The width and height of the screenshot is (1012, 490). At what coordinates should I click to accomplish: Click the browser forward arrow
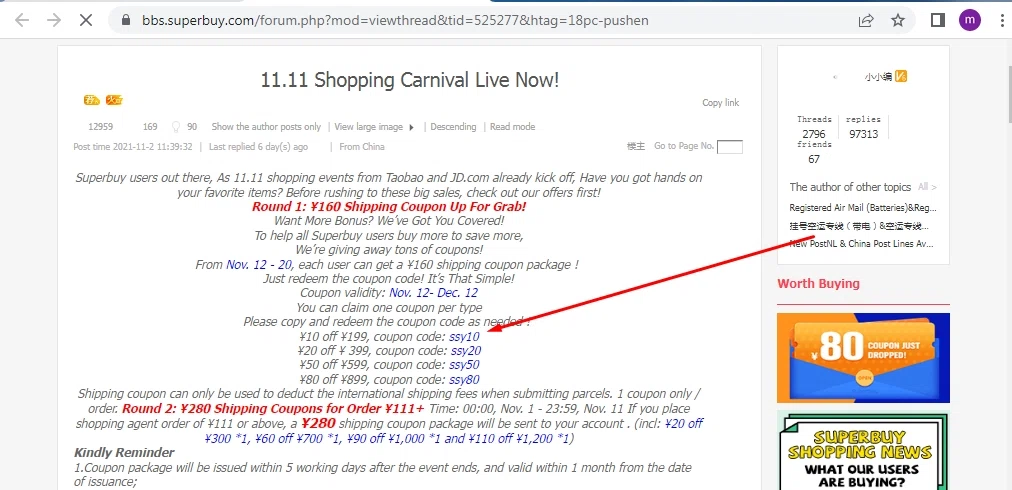click(54, 20)
